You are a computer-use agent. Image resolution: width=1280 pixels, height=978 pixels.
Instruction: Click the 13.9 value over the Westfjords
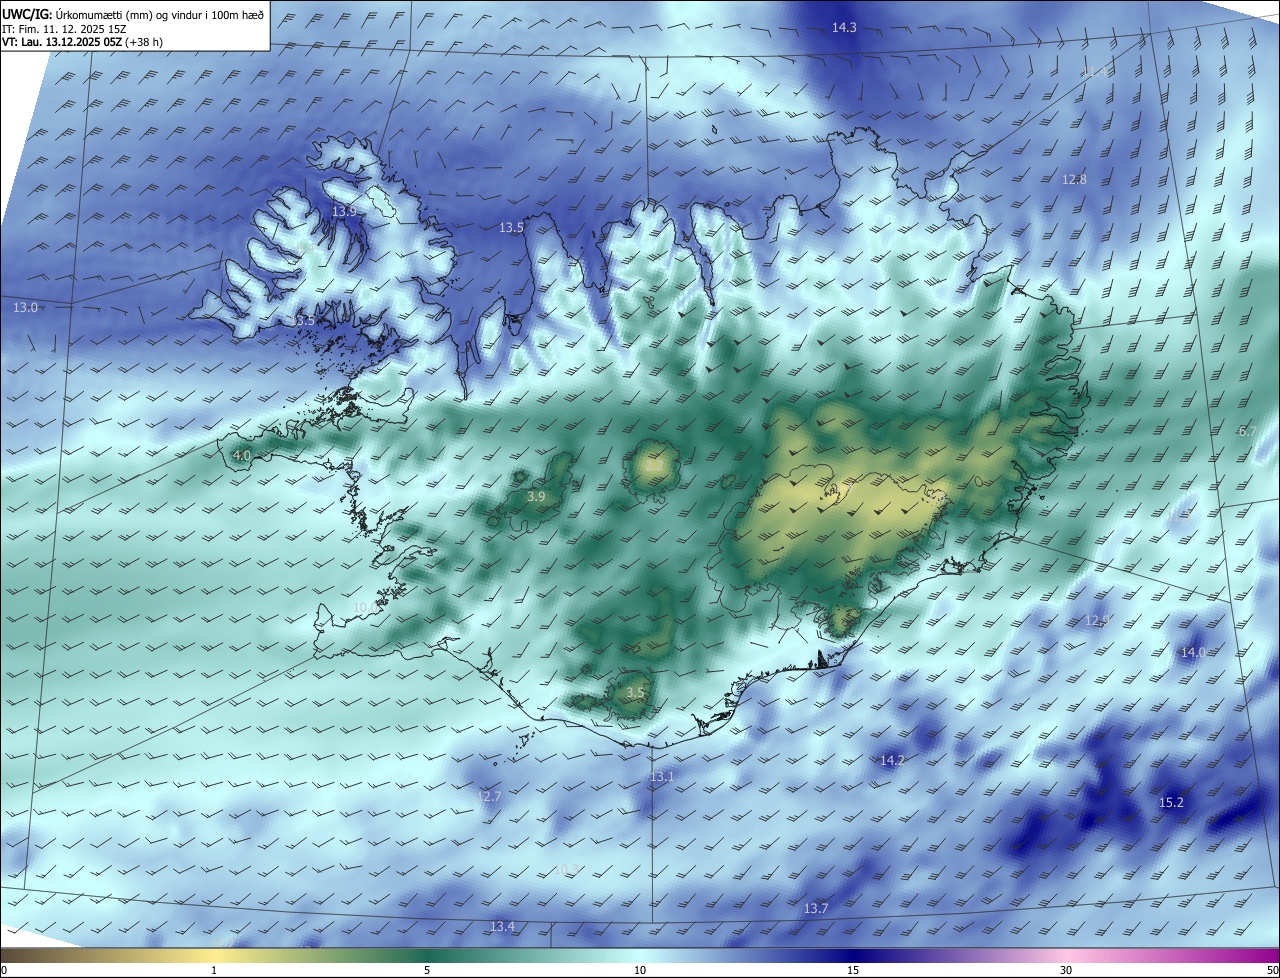coord(344,212)
